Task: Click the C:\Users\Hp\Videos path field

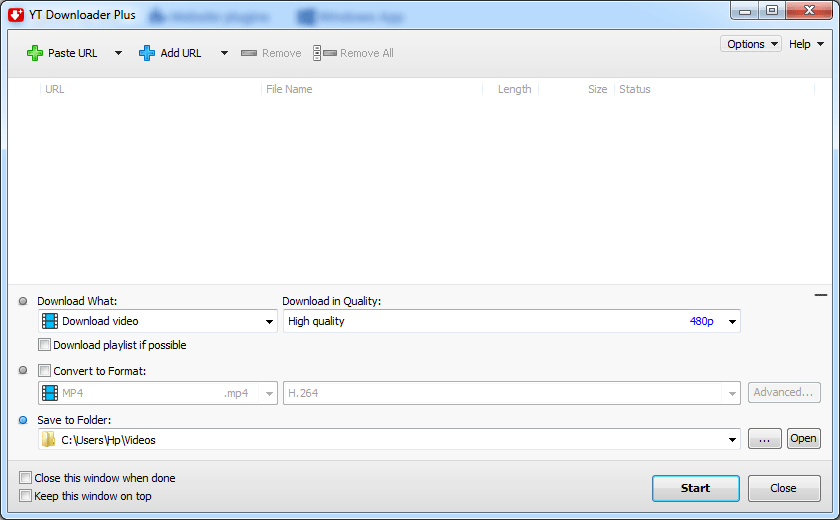Action: (389, 440)
